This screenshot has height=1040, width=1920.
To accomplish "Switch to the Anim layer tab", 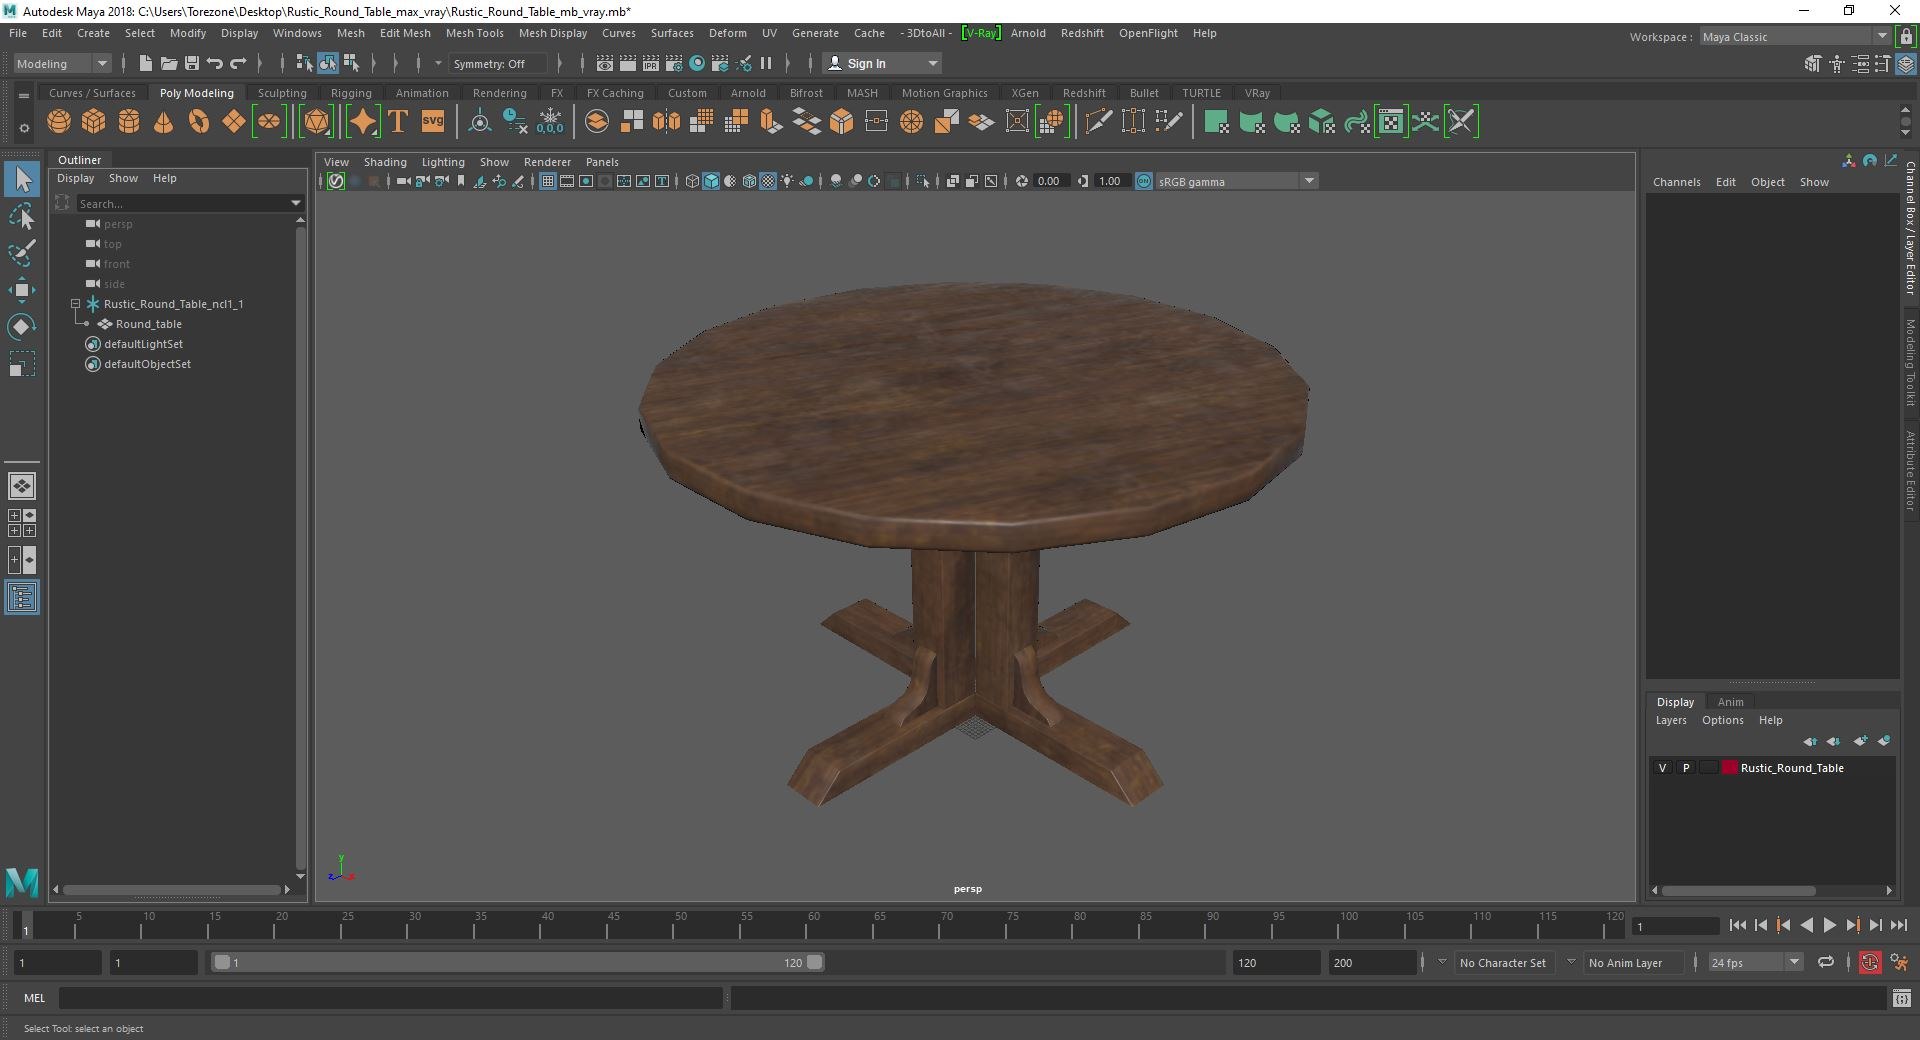I will tap(1730, 702).
